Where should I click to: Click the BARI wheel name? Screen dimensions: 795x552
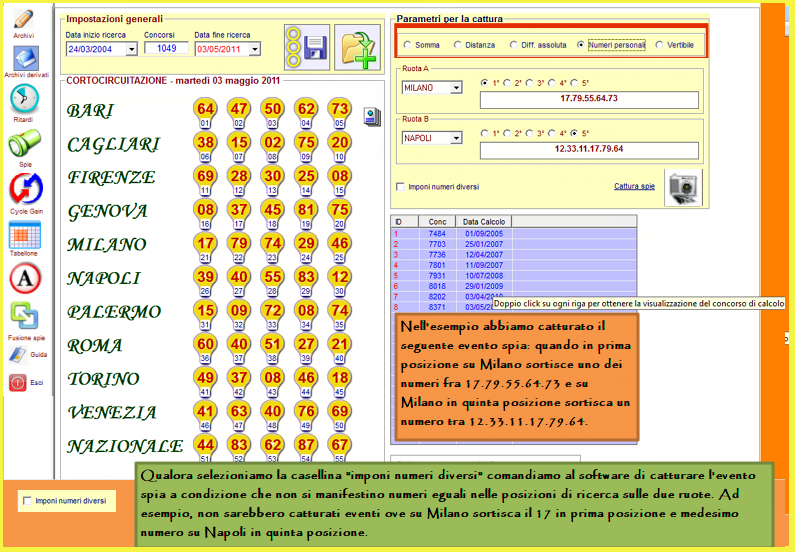coord(90,110)
